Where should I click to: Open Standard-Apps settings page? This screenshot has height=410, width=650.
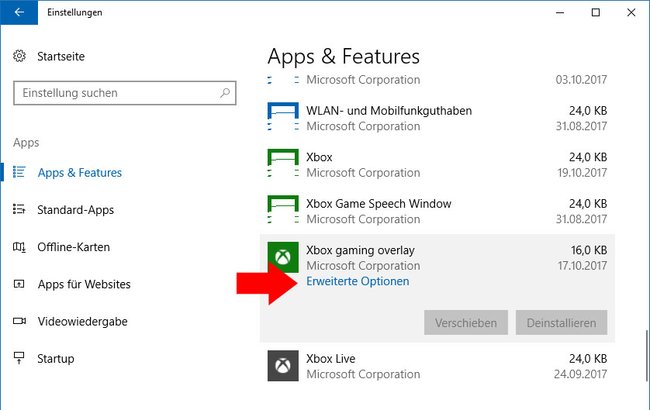75,210
